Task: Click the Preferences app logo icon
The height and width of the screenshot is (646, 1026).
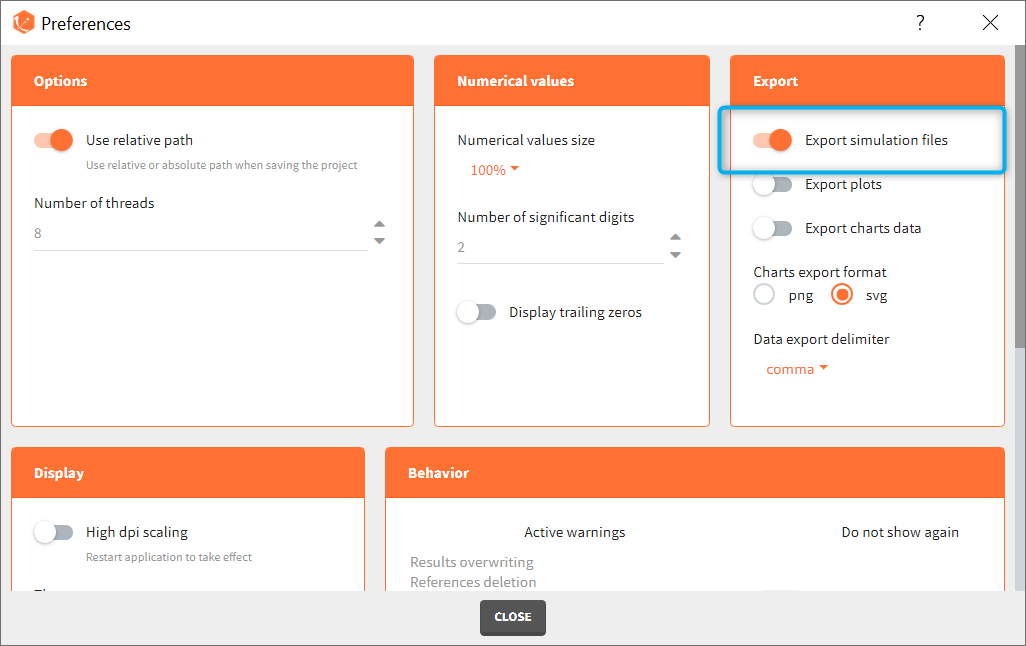Action: (x=24, y=23)
